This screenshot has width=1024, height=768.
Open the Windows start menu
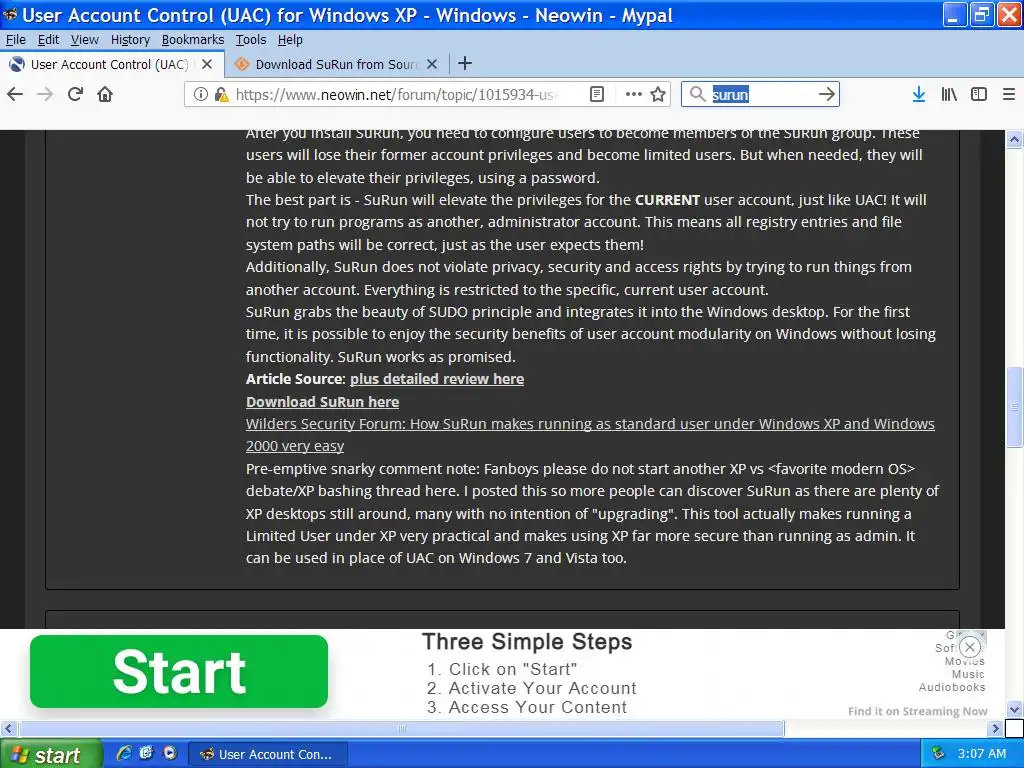[x=50, y=754]
